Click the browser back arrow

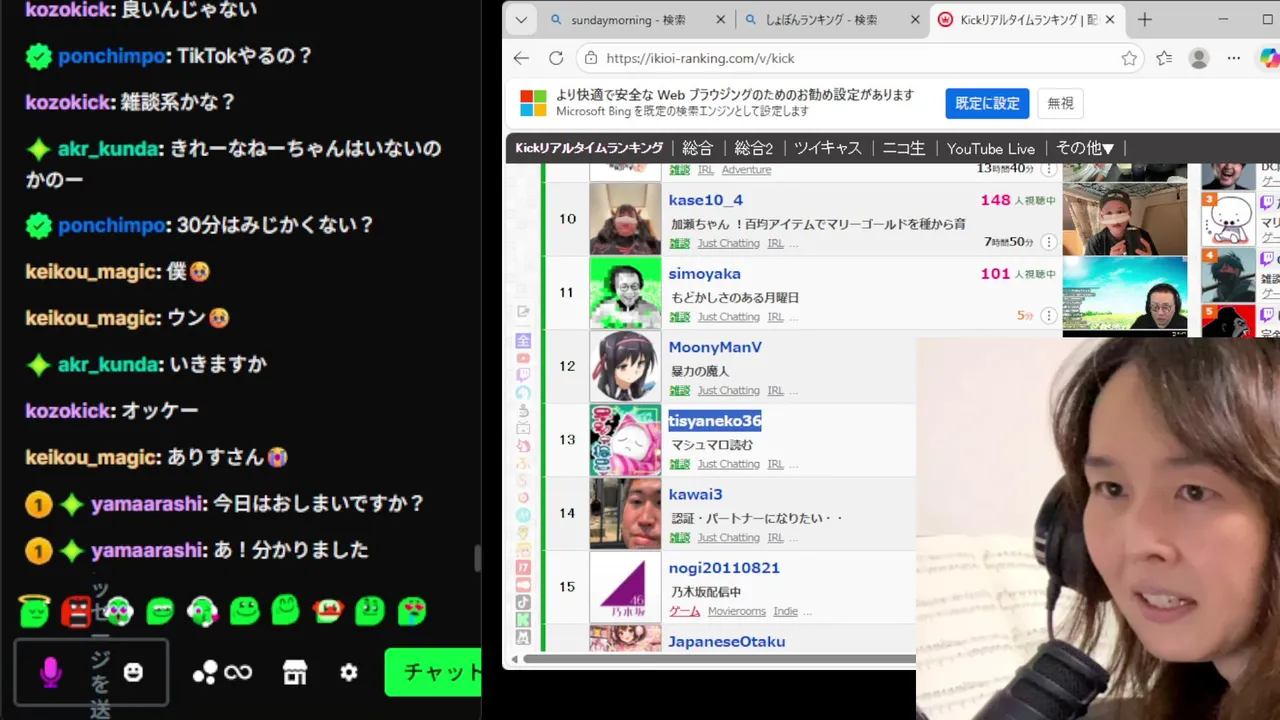[521, 58]
